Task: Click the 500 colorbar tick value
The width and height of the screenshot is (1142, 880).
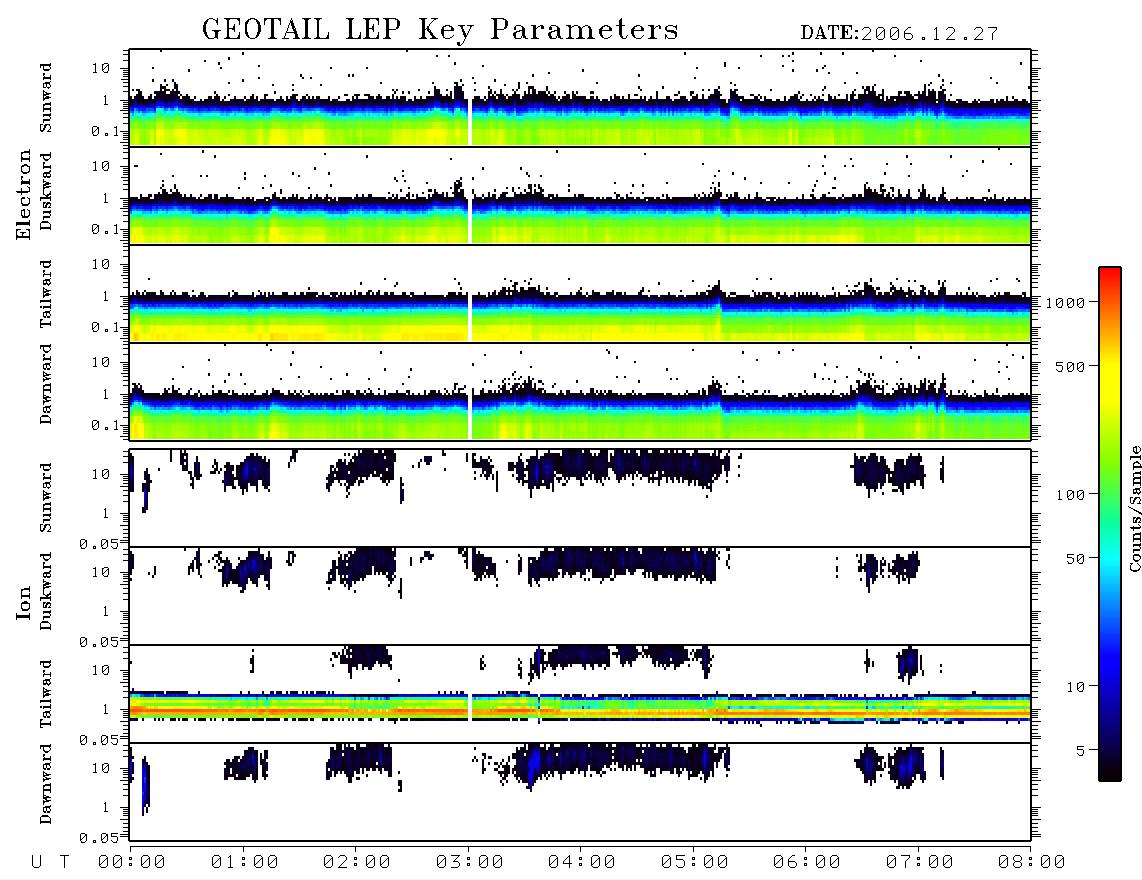Action: pyautogui.click(x=1071, y=366)
